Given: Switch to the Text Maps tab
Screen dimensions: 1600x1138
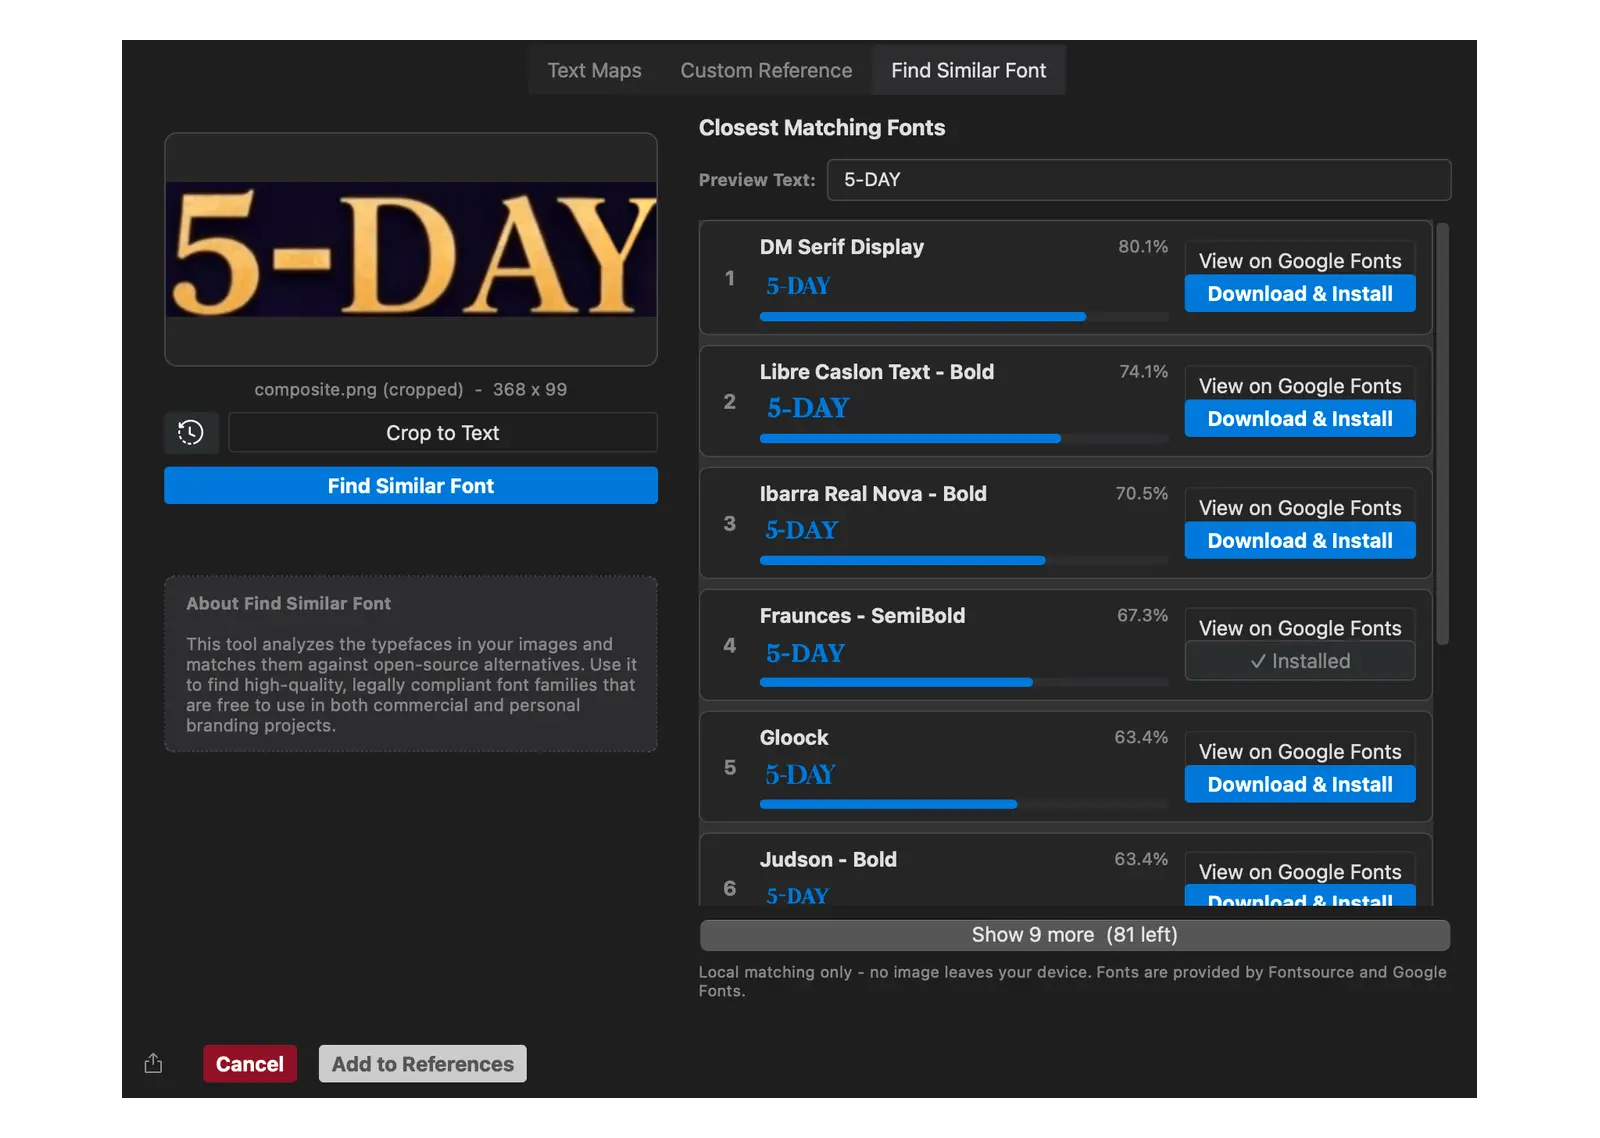Looking at the screenshot, I should click(594, 70).
